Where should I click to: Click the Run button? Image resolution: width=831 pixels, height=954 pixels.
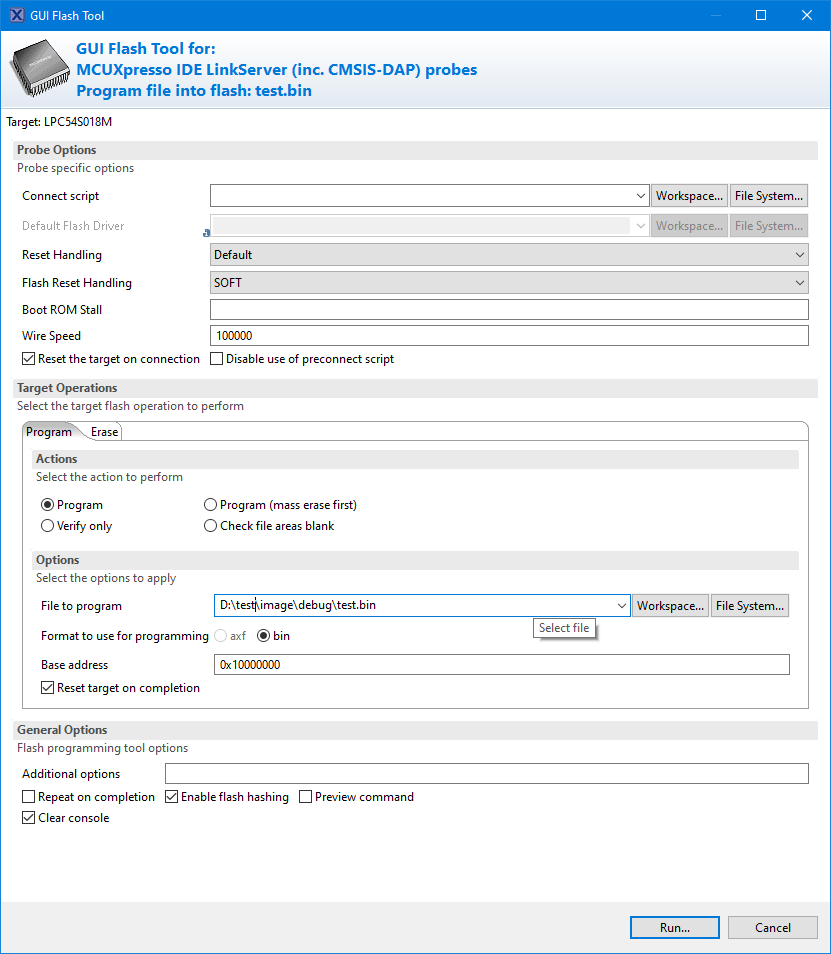click(674, 927)
